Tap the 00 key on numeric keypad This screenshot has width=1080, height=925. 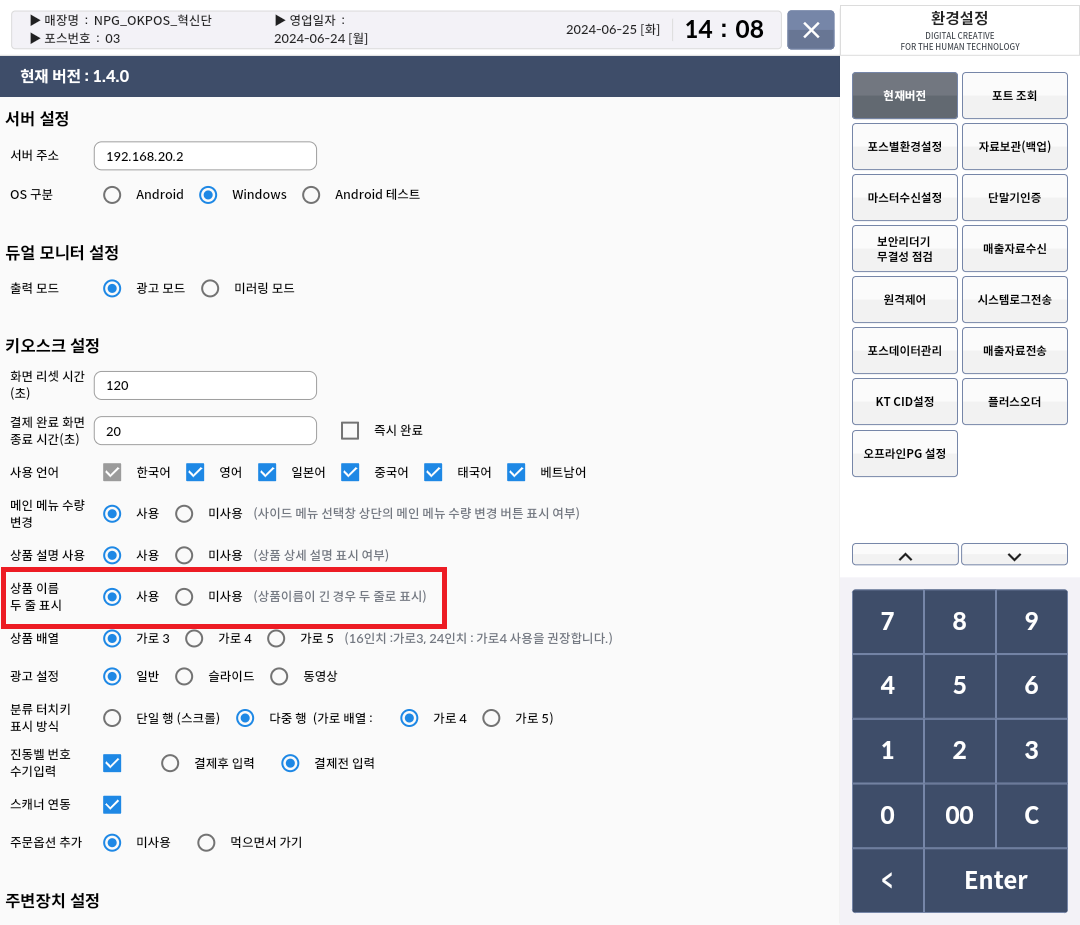point(959,816)
